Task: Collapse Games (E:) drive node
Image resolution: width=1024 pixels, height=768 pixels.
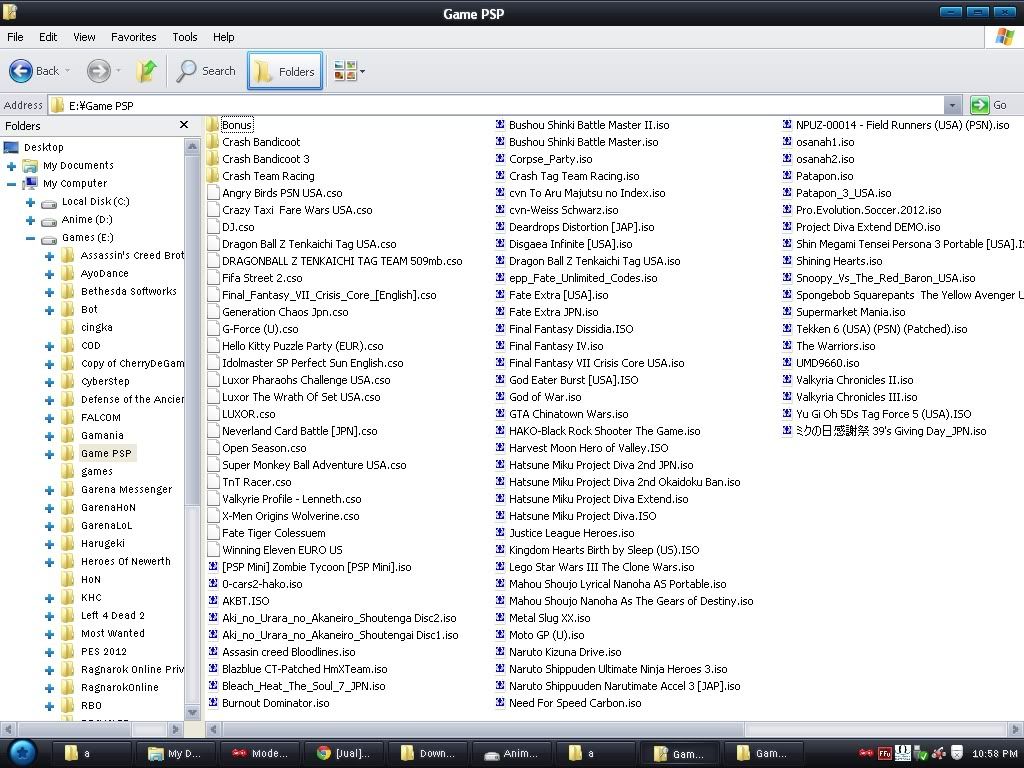Action: pos(30,238)
